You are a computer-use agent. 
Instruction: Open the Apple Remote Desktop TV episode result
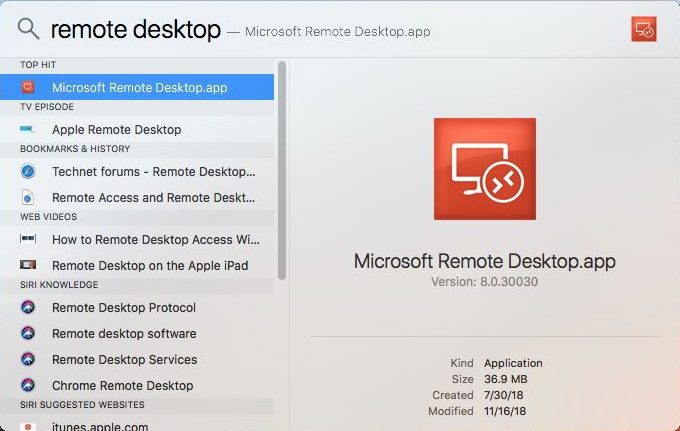[137, 129]
